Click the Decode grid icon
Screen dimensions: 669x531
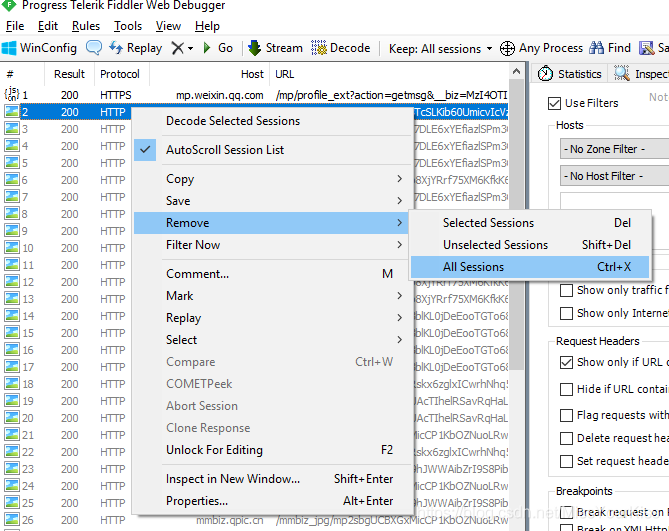318,48
